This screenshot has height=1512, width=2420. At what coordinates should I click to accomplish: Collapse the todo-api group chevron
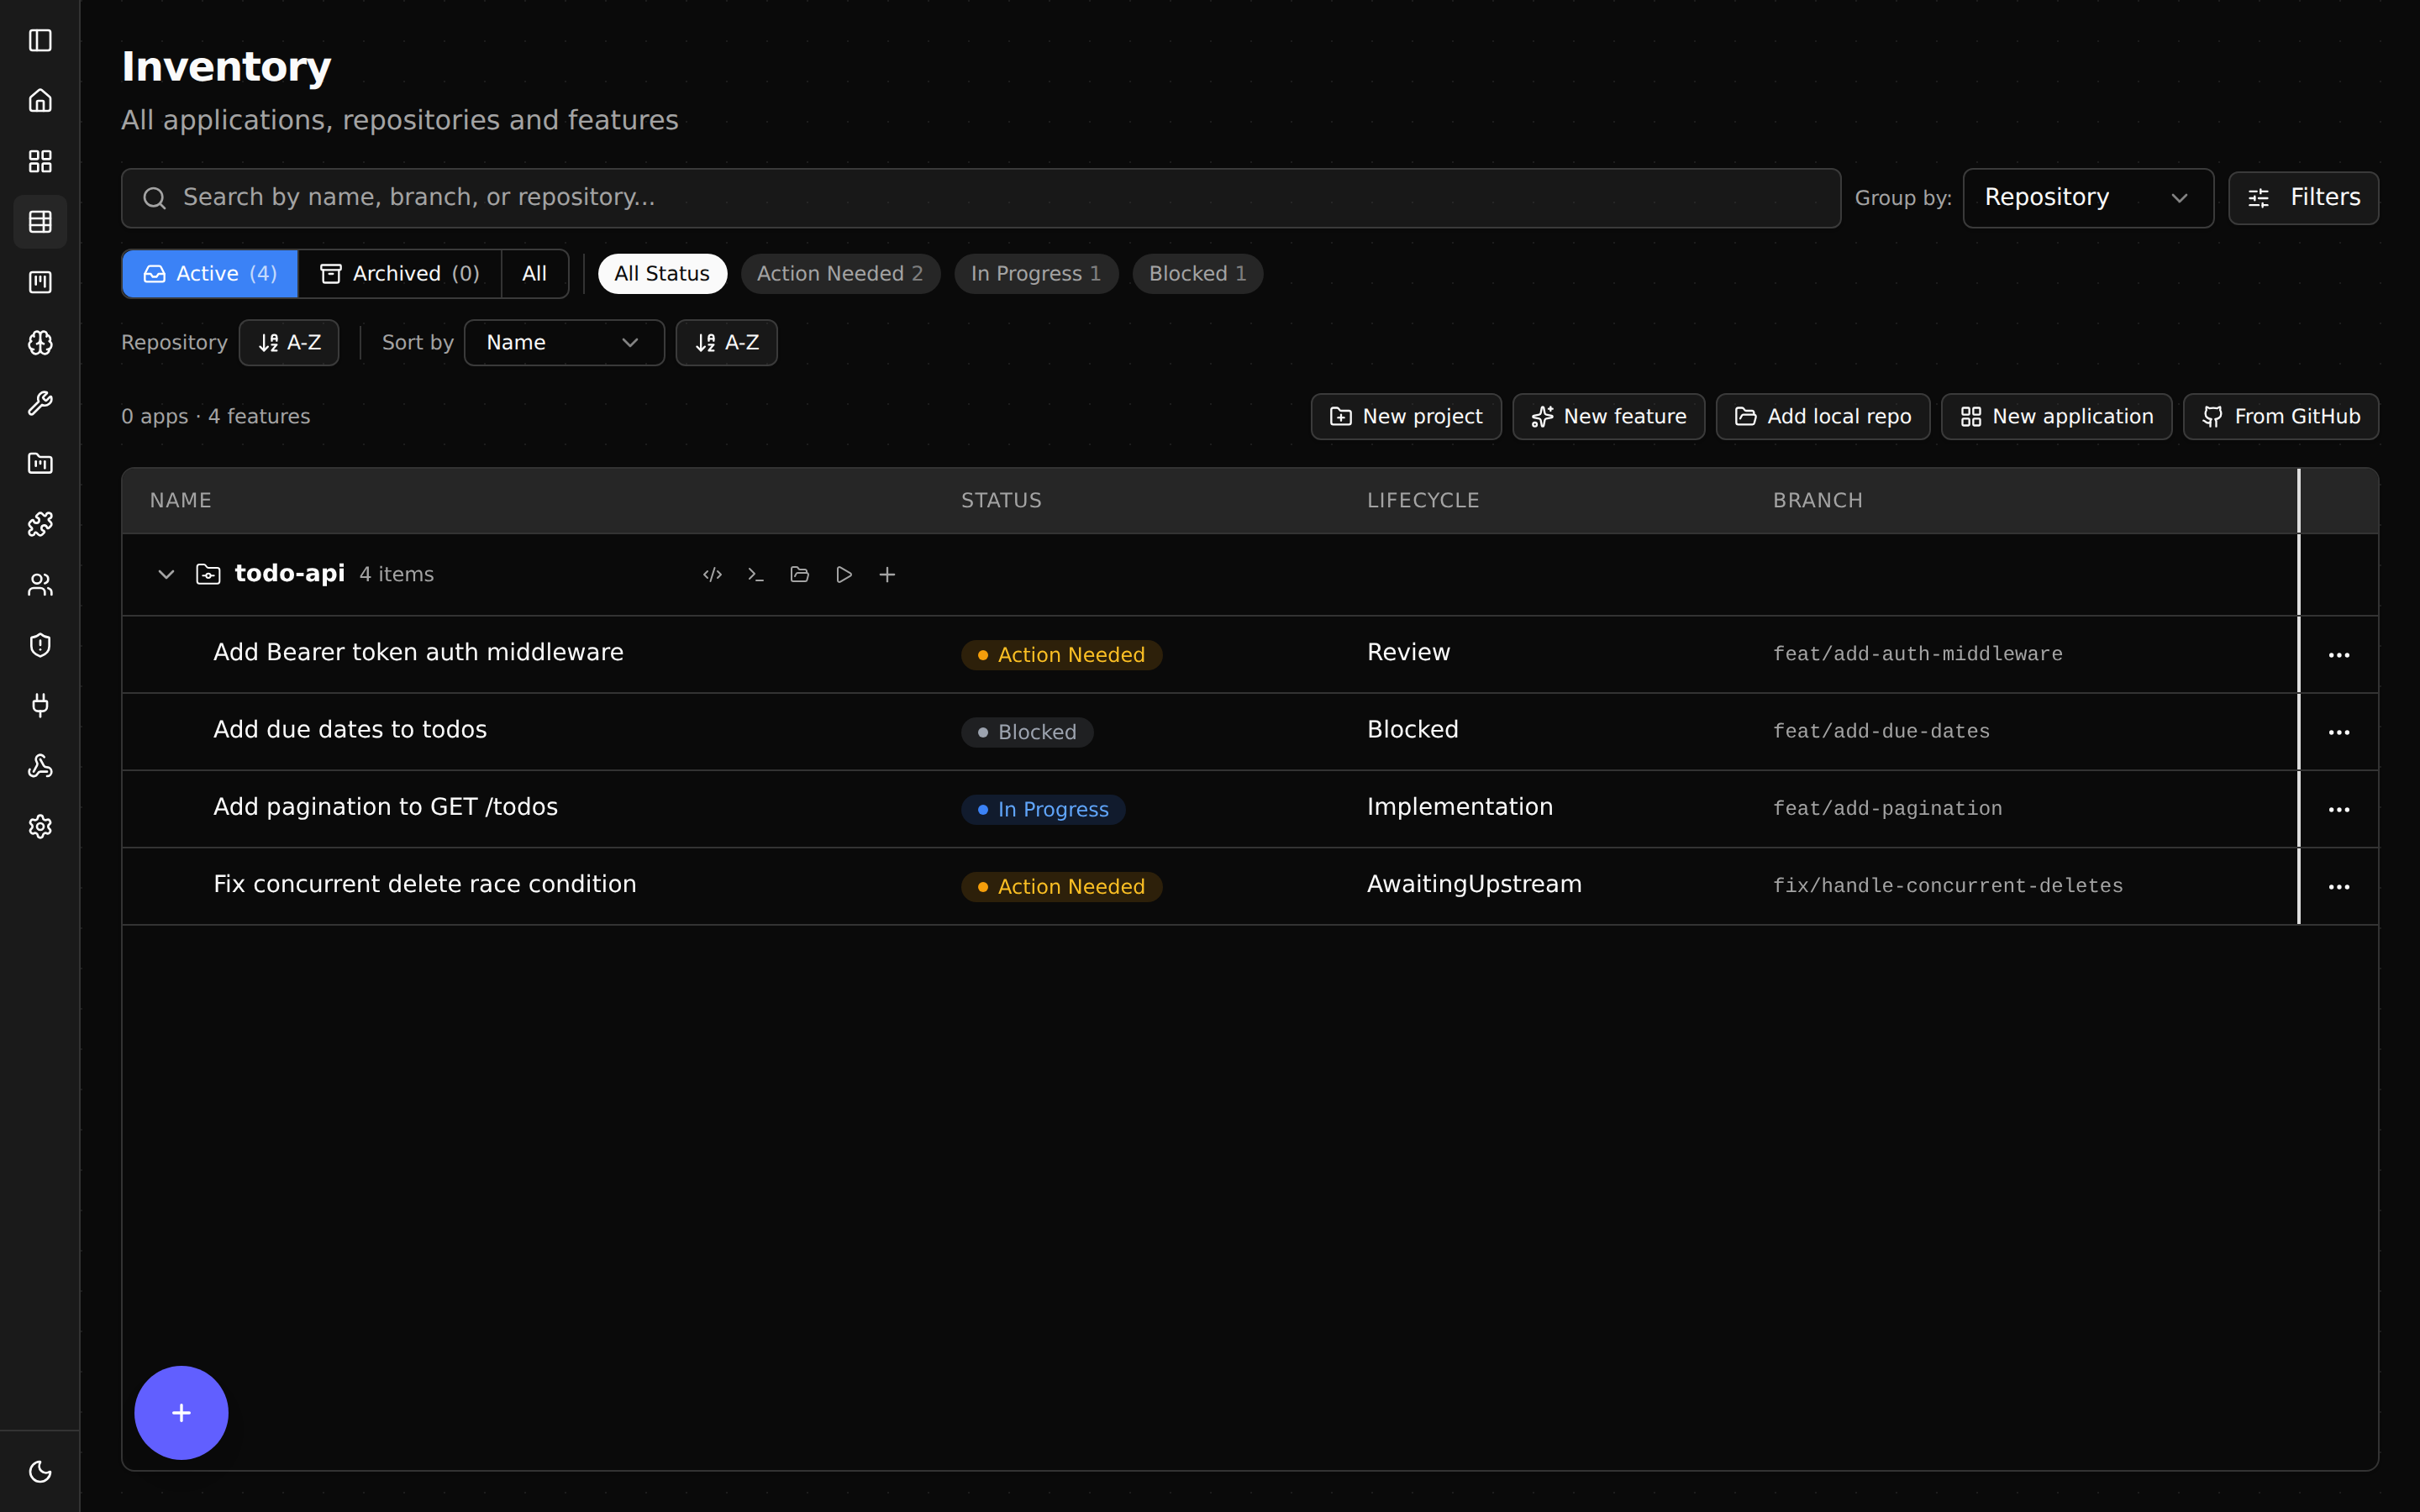pyautogui.click(x=166, y=575)
